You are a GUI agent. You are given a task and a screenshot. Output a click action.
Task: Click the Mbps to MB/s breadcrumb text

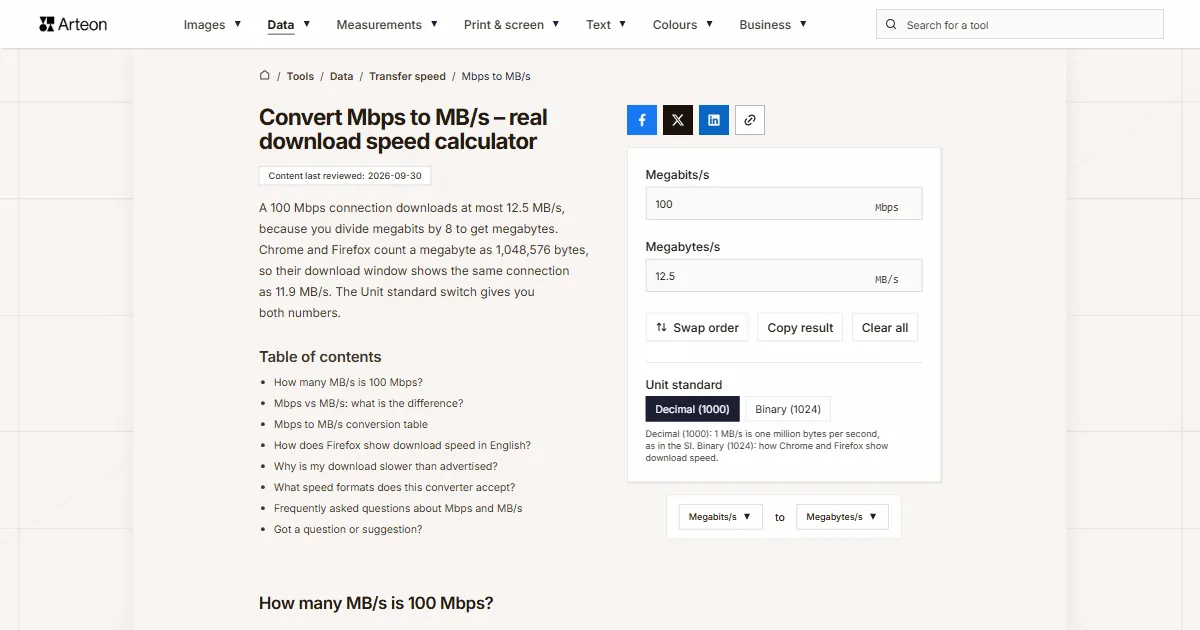tap(496, 76)
